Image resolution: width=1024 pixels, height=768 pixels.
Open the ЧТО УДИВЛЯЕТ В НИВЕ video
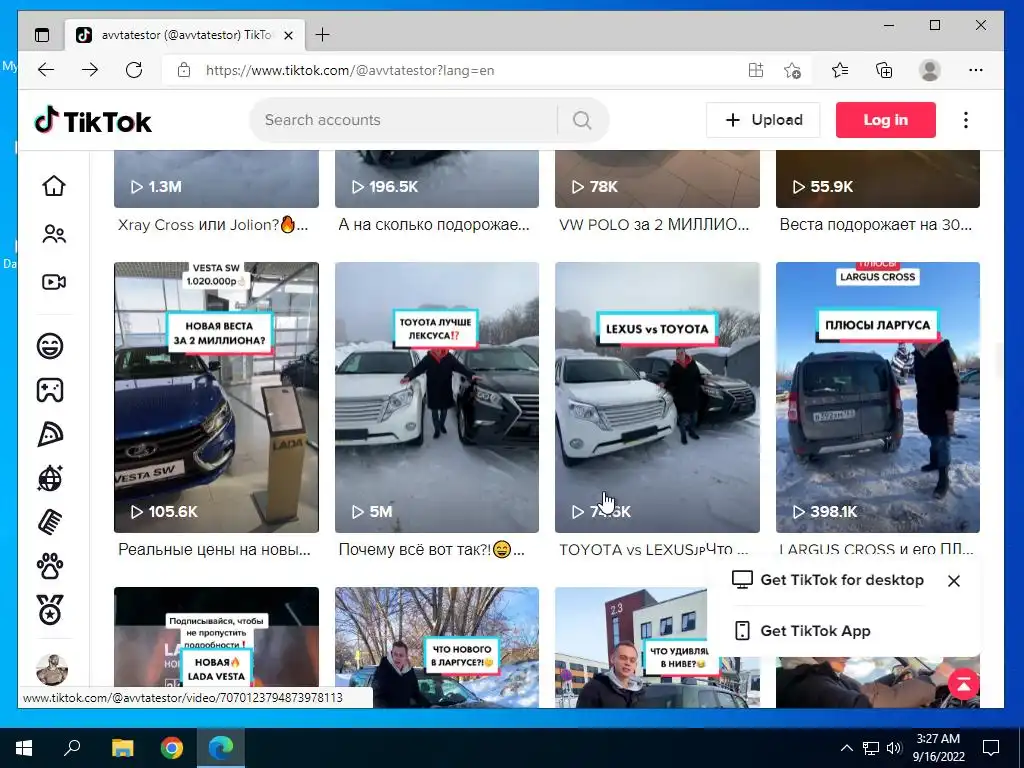click(630, 647)
